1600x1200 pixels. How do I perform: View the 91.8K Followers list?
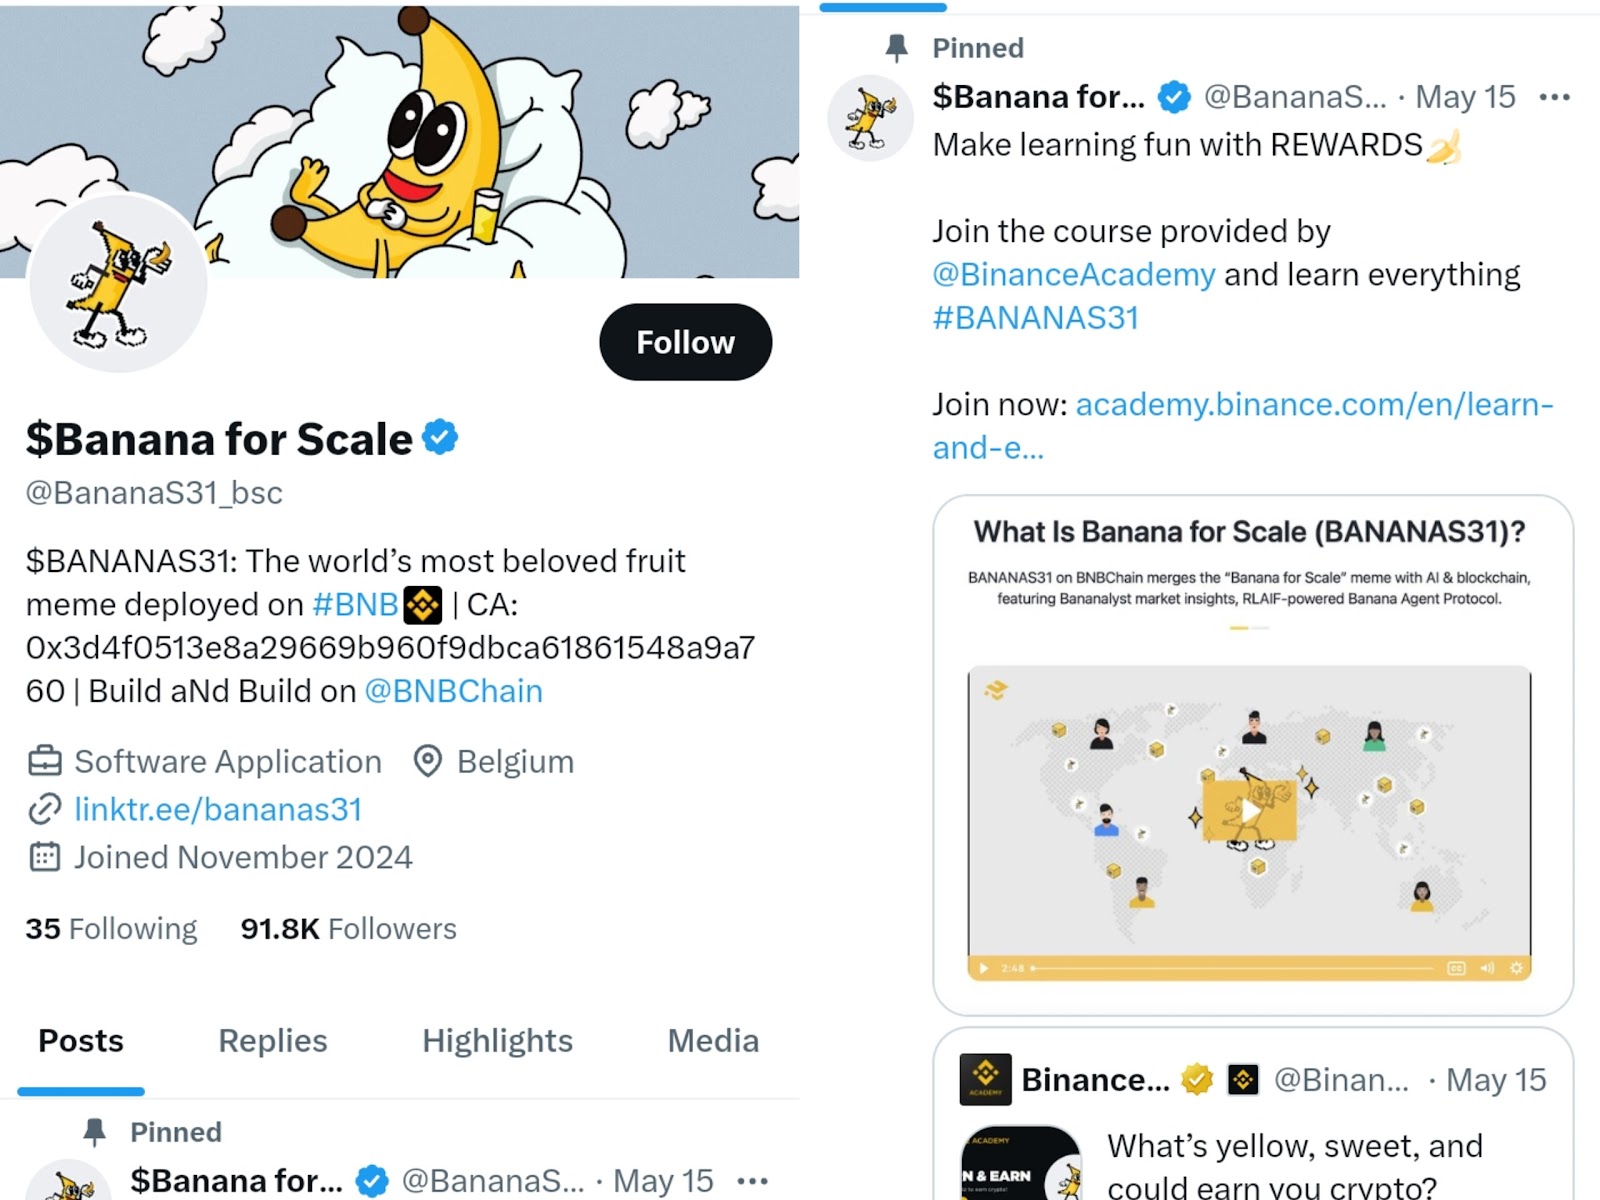click(x=348, y=929)
